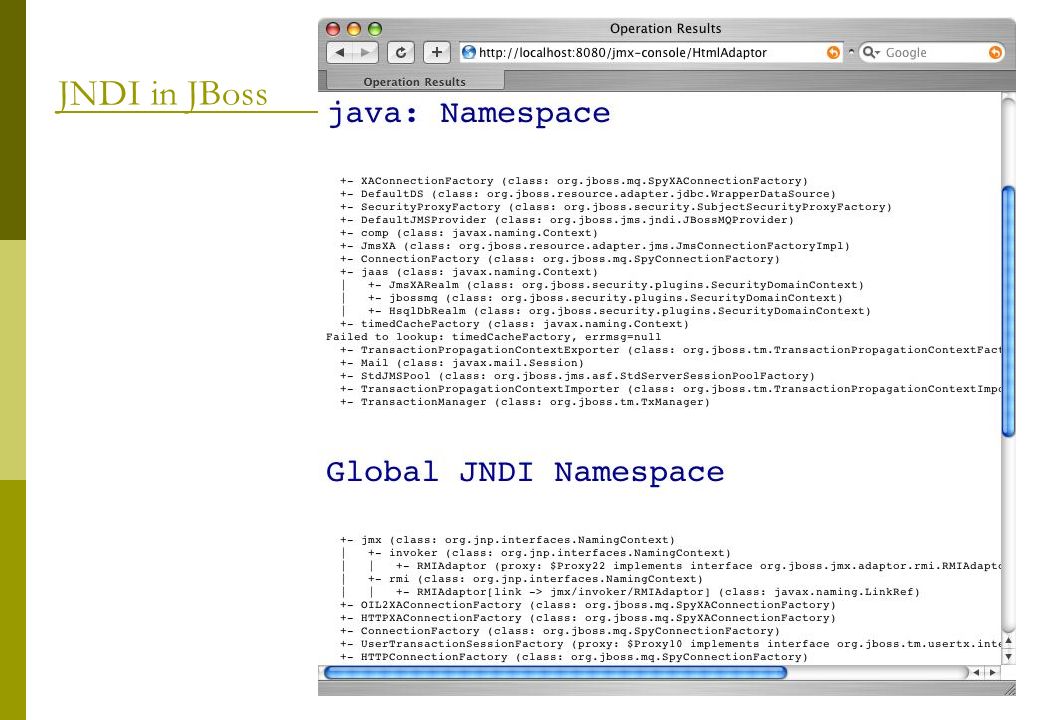Click the window resize grip corner
This screenshot has width=1040, height=720.
[1008, 688]
